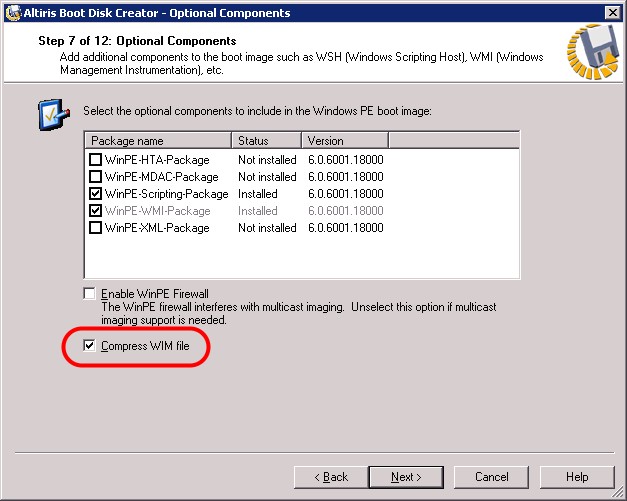Sort by Package name column header
Viewport: 627px width, 501px height.
158,141
